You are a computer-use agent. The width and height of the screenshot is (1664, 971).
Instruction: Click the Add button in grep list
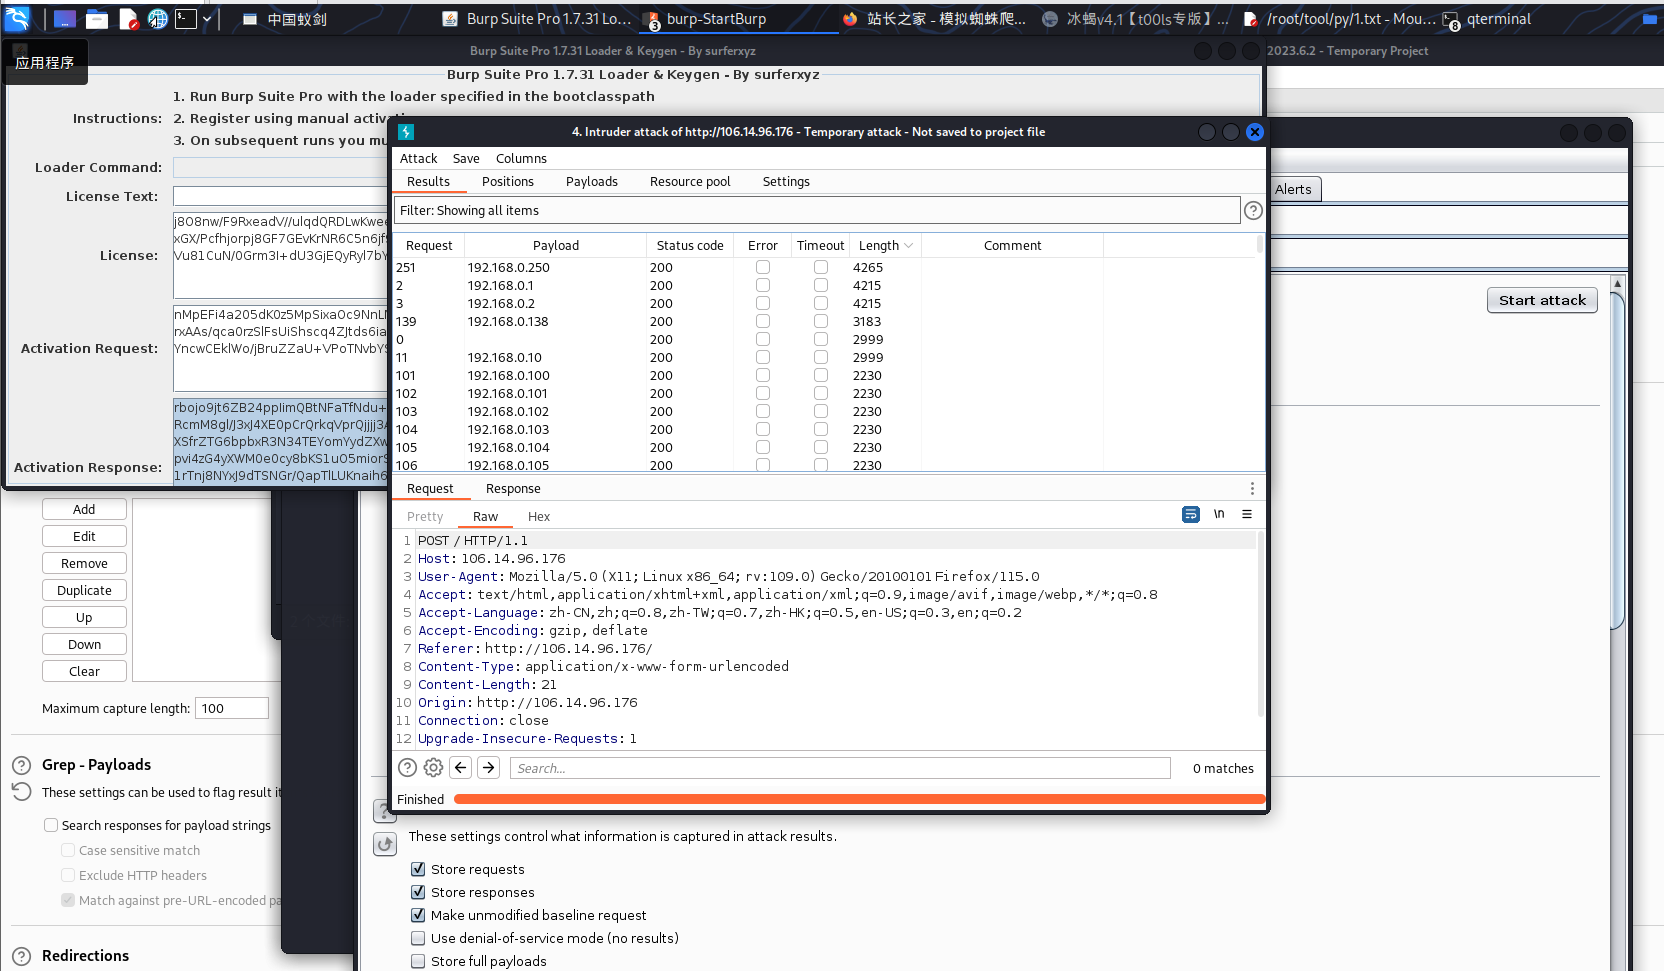point(84,509)
